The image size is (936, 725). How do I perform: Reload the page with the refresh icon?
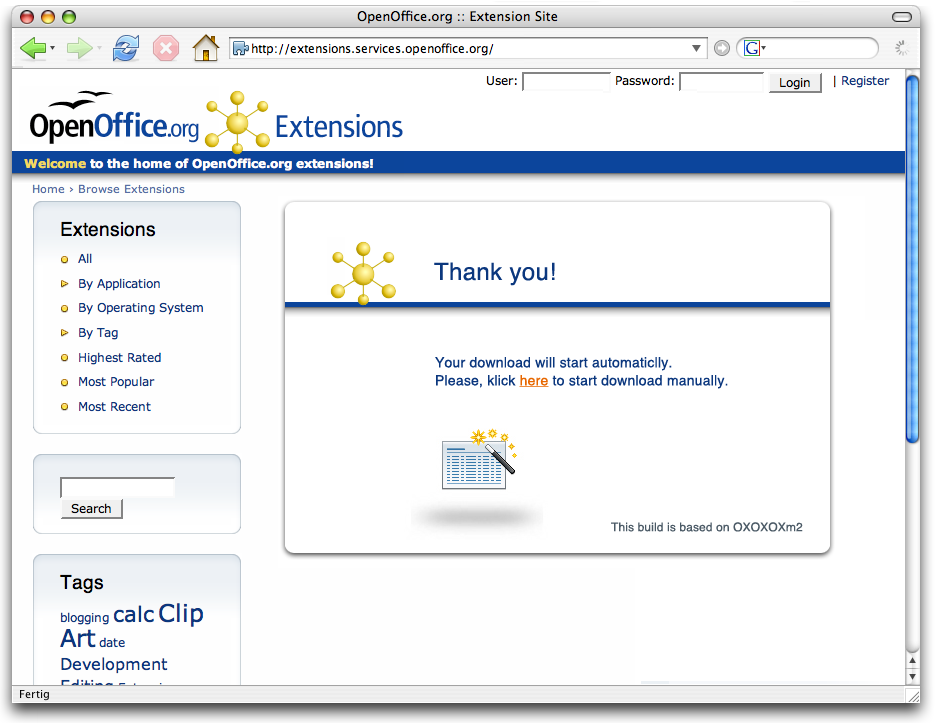(126, 48)
